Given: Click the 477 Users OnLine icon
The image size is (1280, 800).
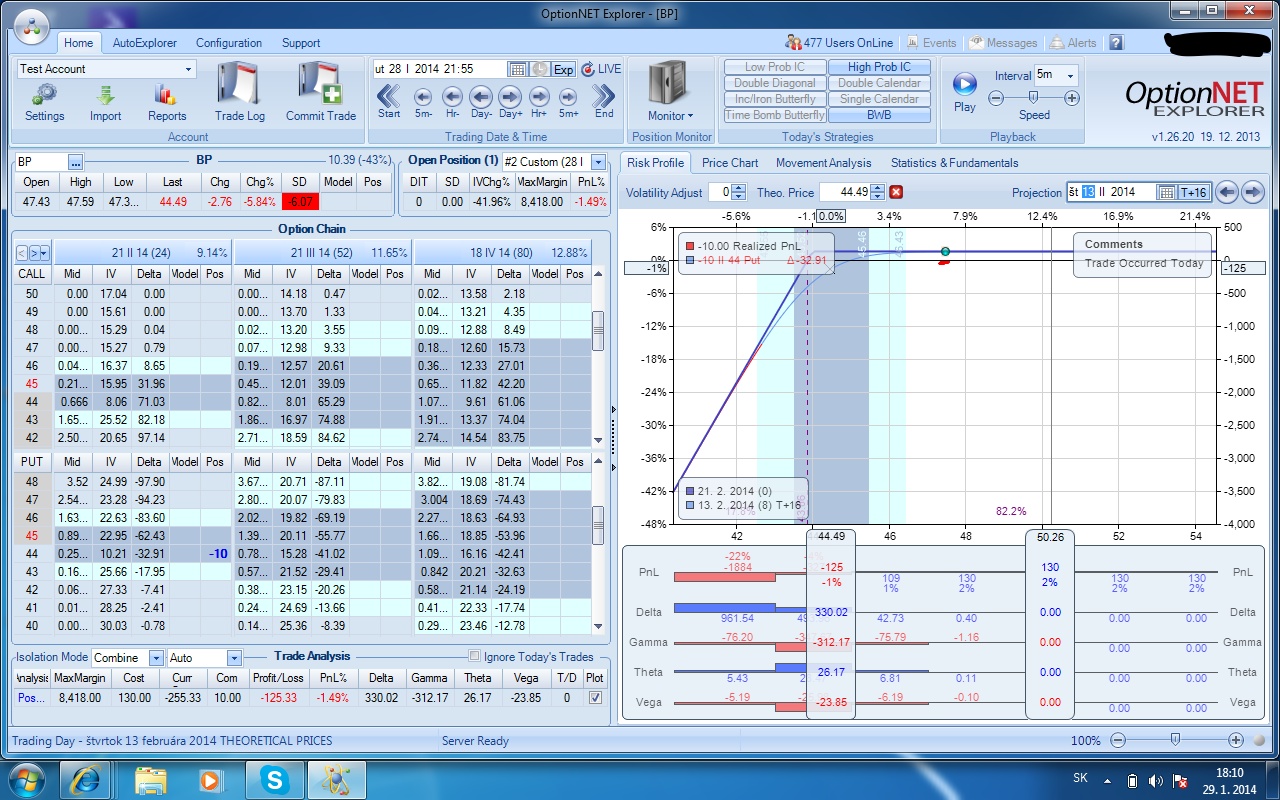Looking at the screenshot, I should coord(794,43).
